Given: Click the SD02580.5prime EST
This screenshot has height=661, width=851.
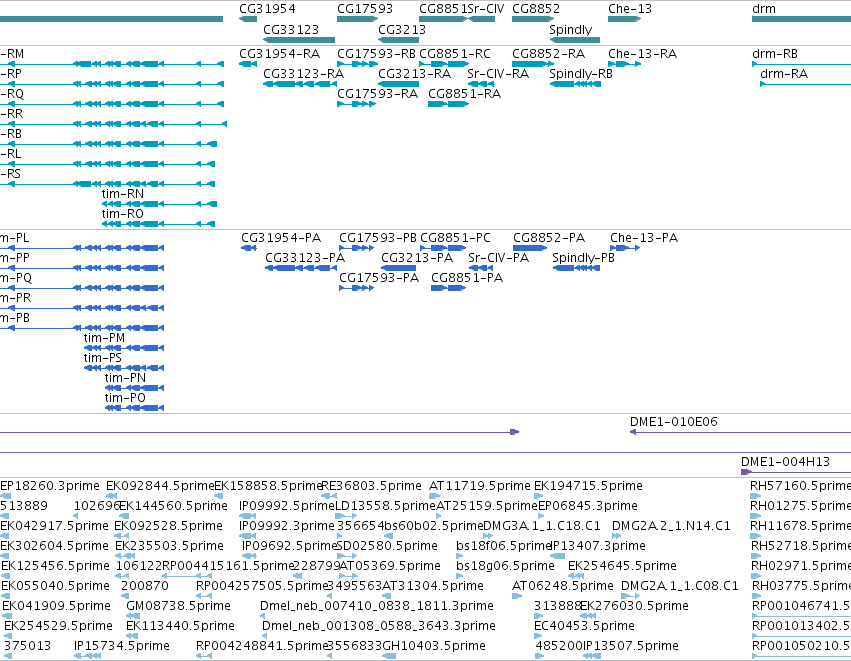Looking at the screenshot, I should [347, 556].
